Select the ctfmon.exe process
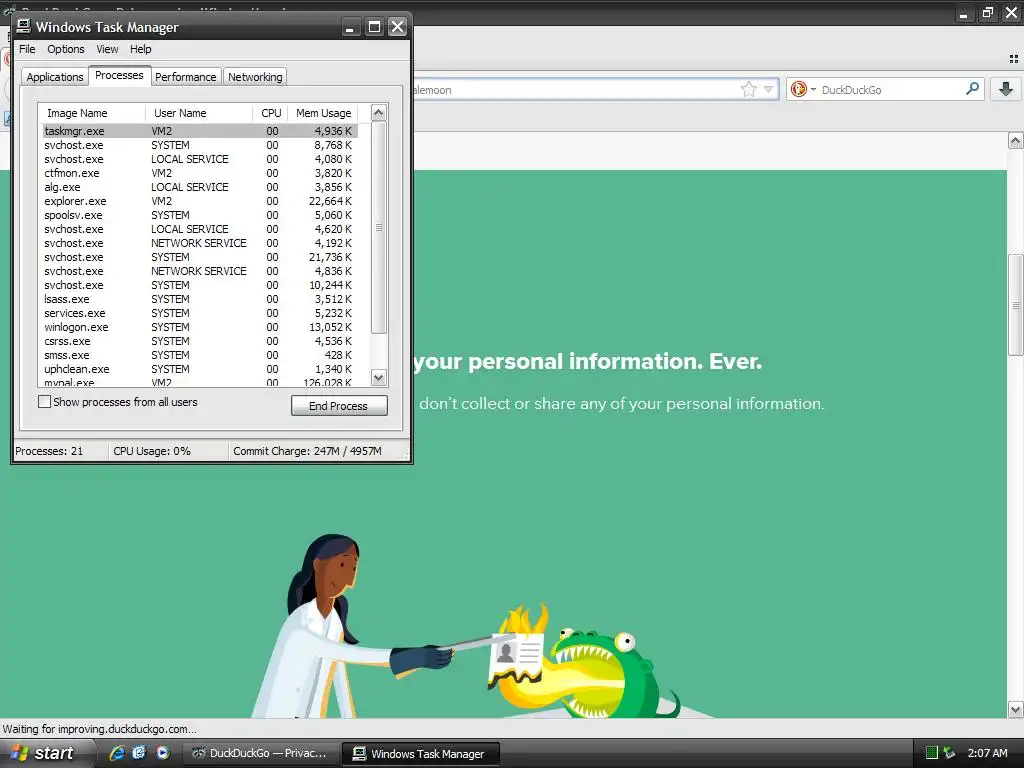Viewport: 1024px width, 768px height. coord(200,173)
